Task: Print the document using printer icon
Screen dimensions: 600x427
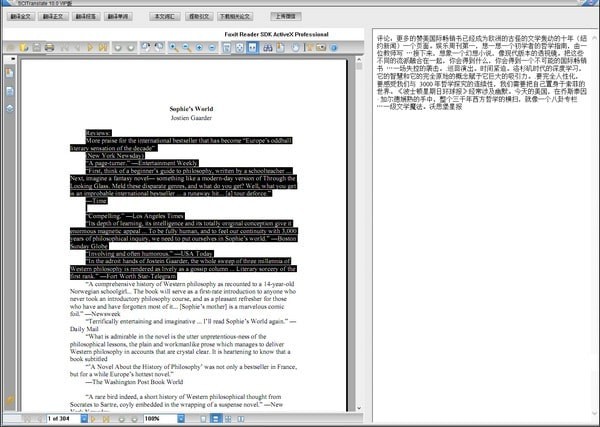Action: pos(49,47)
